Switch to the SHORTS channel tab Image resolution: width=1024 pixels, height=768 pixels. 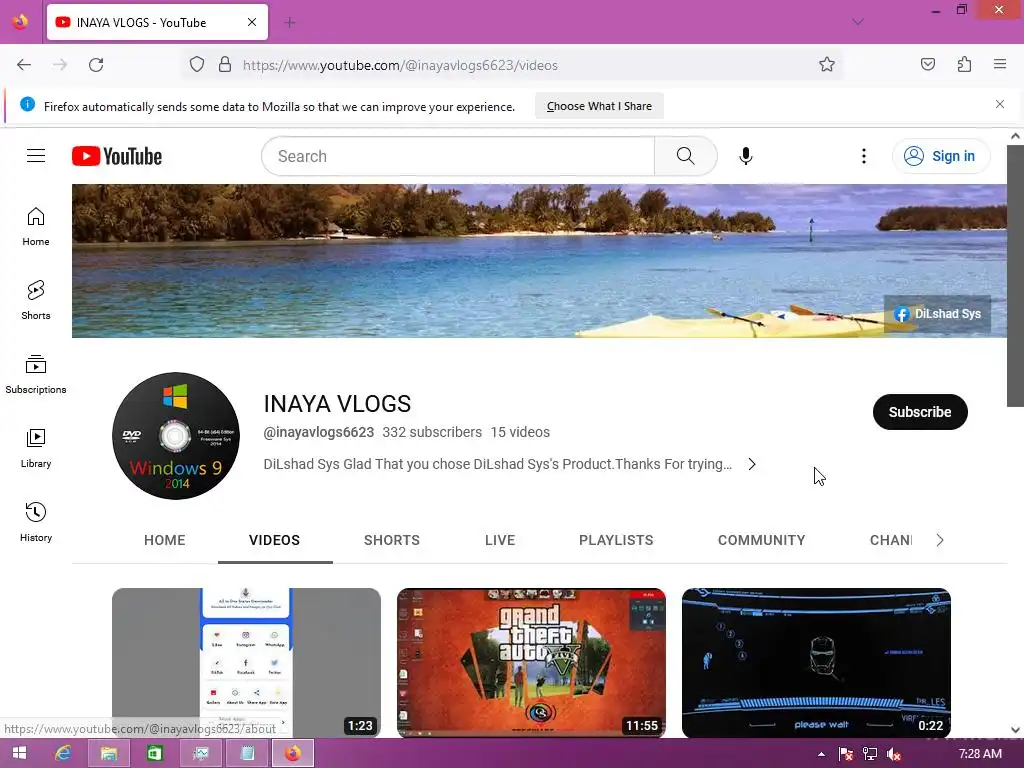pos(392,540)
